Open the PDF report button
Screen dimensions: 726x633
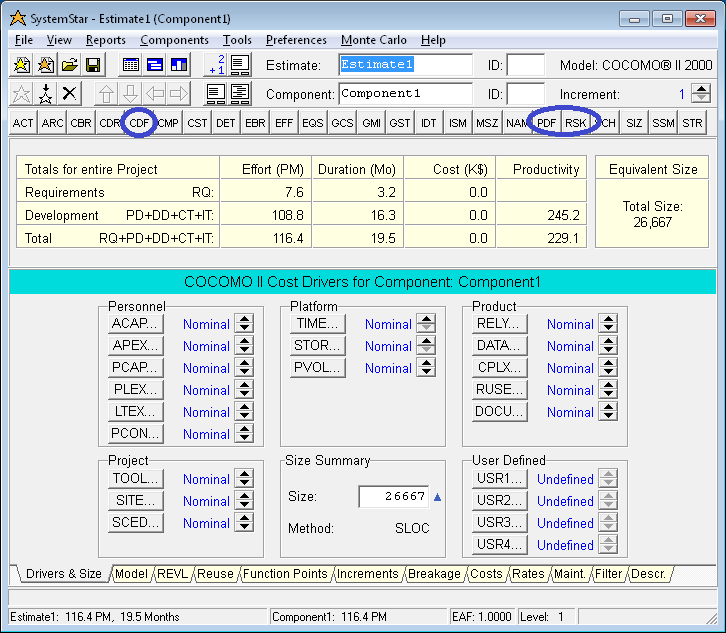pos(546,123)
